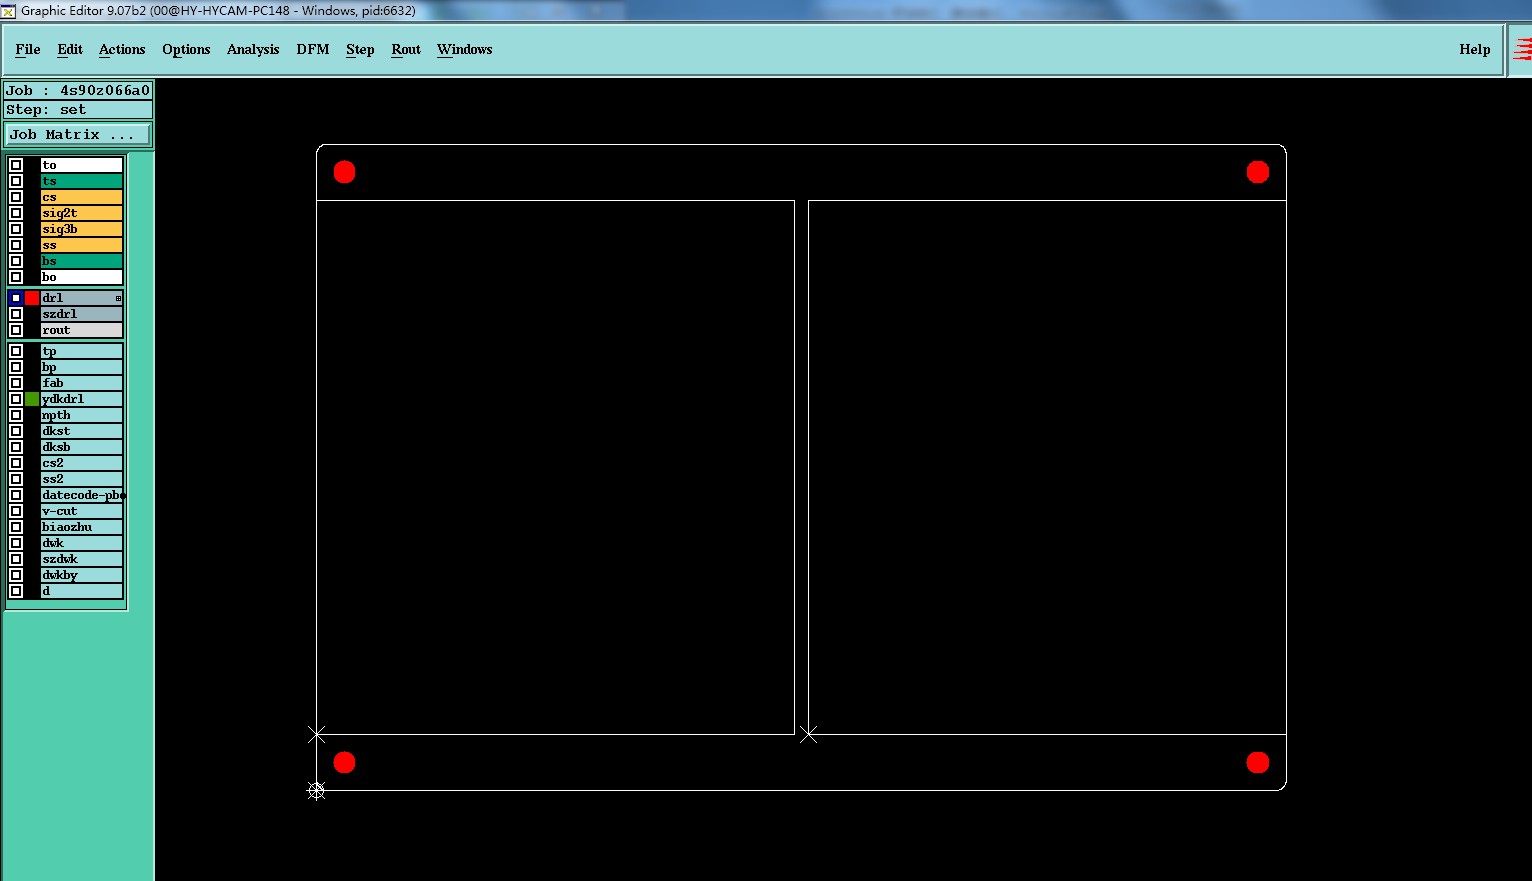
Task: Open the Rout menu
Action: pos(406,49)
